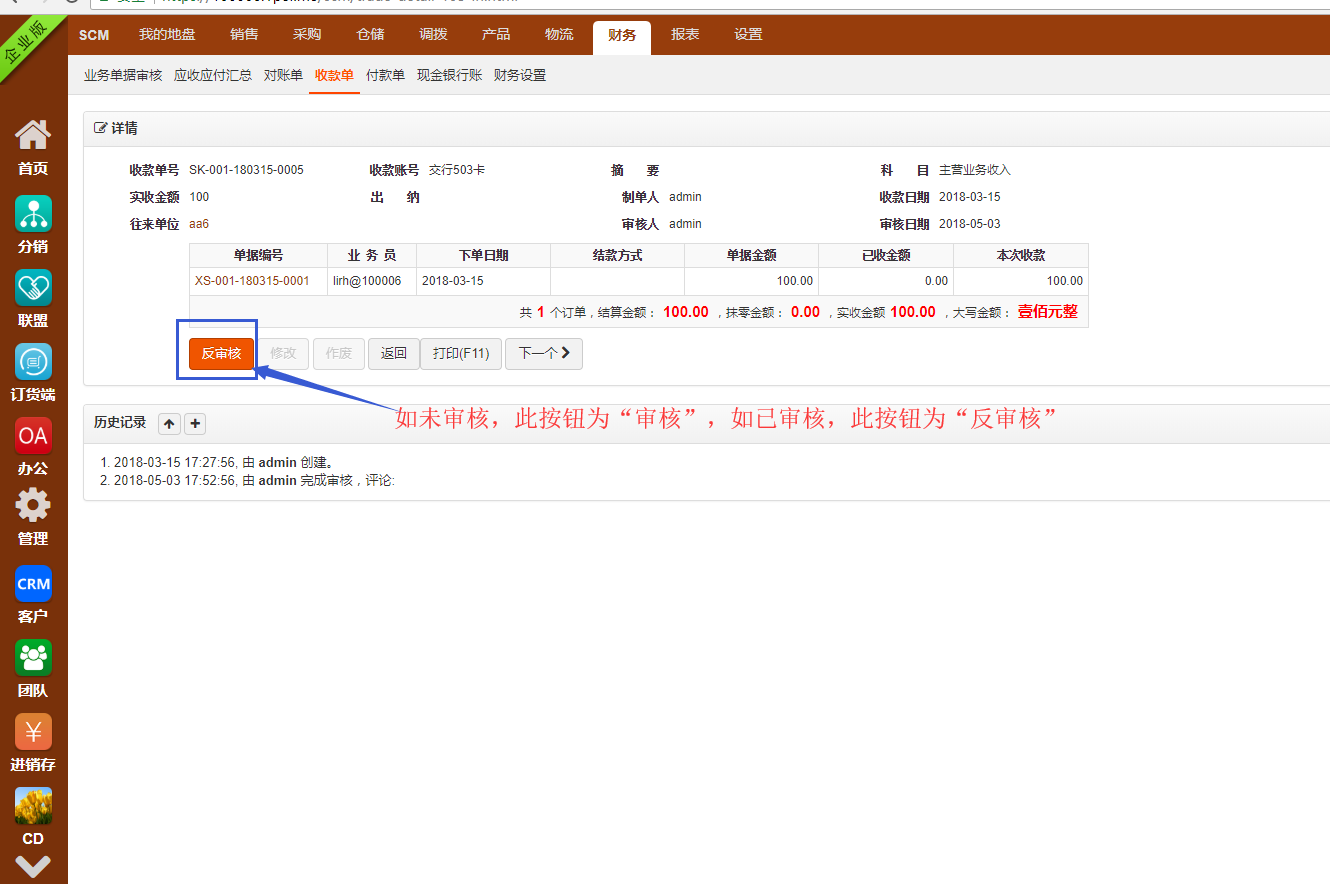Switch to 对账单 subtab
The image size is (1330, 884).
(283, 76)
